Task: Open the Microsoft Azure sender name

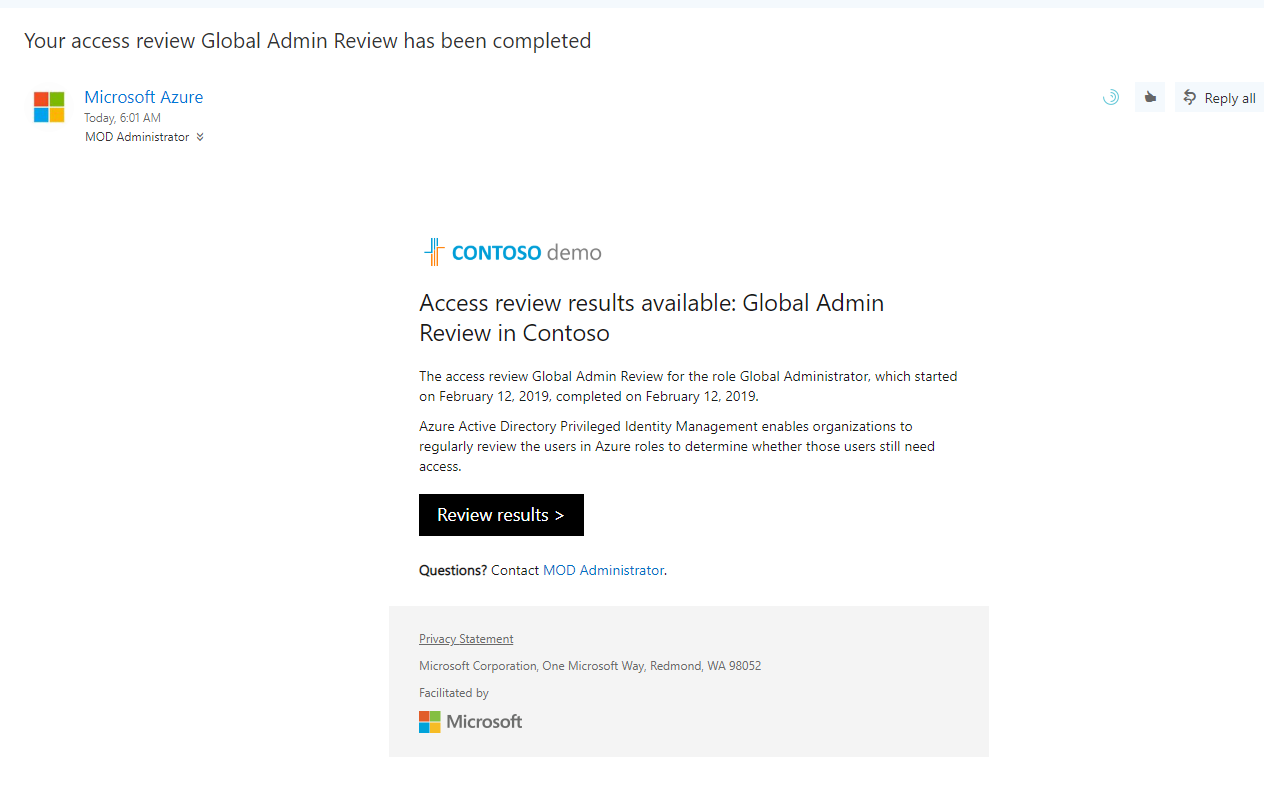Action: (144, 97)
